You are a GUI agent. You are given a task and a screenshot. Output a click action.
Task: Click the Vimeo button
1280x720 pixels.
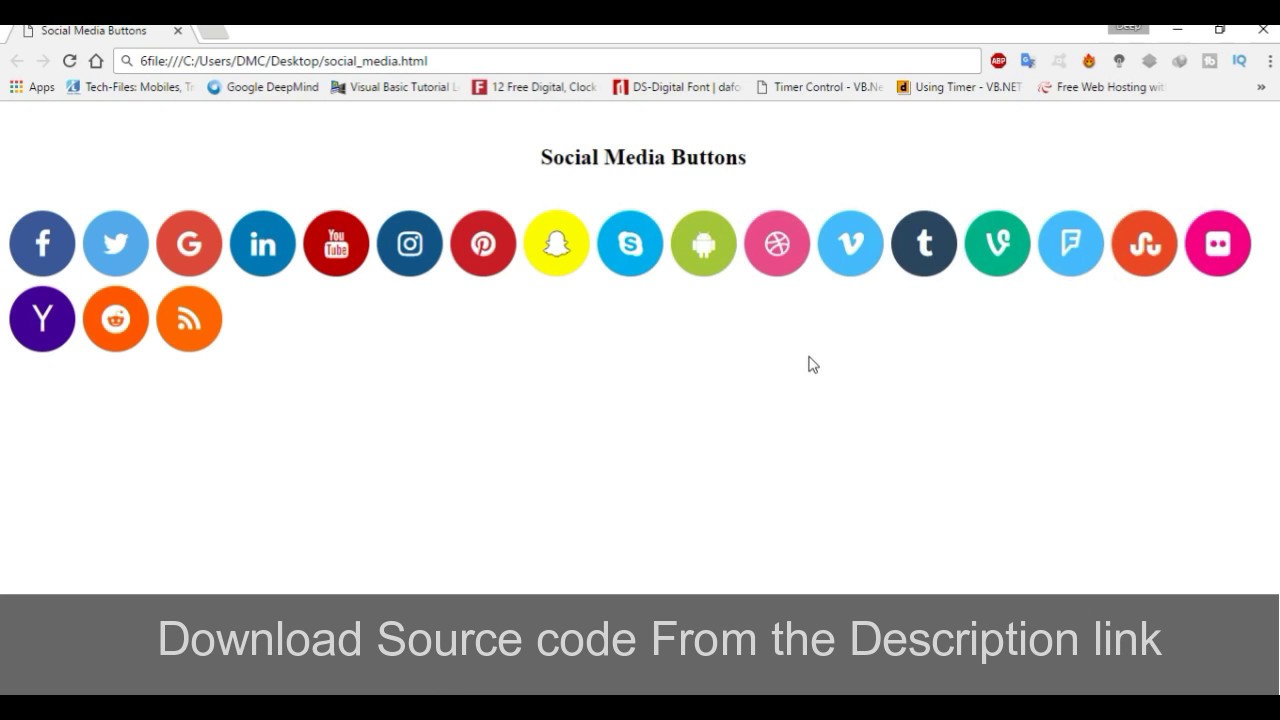click(x=851, y=243)
